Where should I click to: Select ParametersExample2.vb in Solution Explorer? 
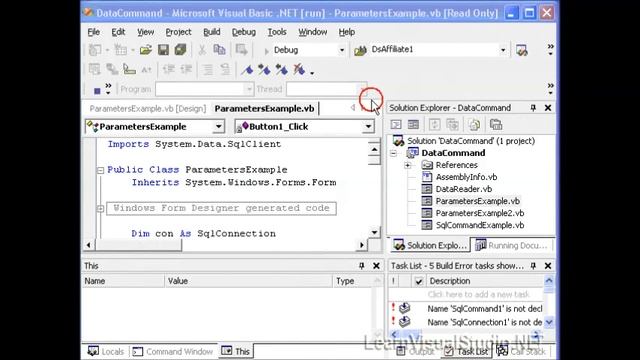pyautogui.click(x=480, y=213)
